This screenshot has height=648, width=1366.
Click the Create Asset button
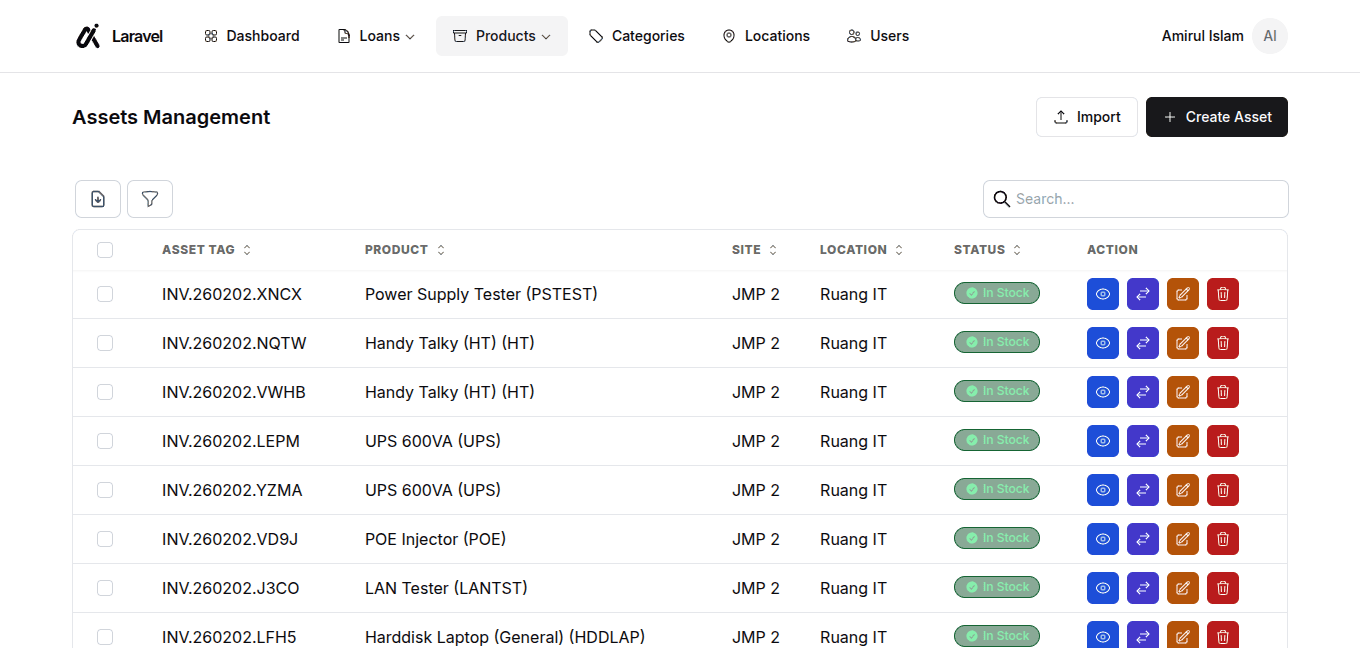point(1216,117)
